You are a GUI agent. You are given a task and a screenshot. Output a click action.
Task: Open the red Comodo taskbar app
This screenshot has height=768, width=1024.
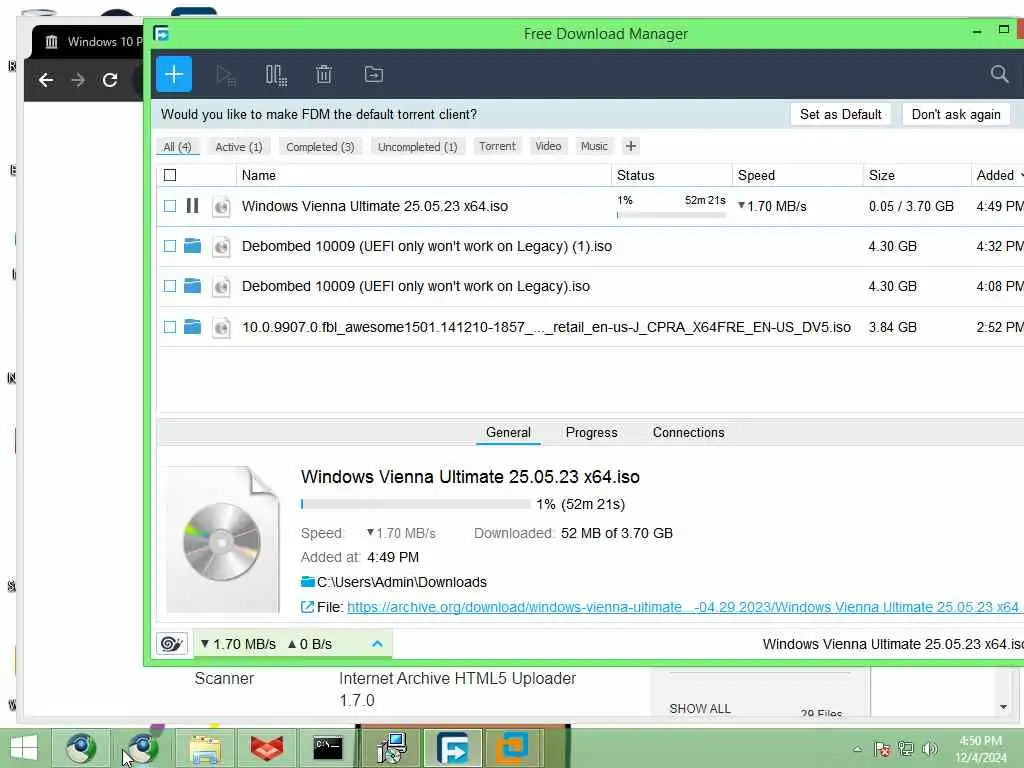pyautogui.click(x=267, y=748)
